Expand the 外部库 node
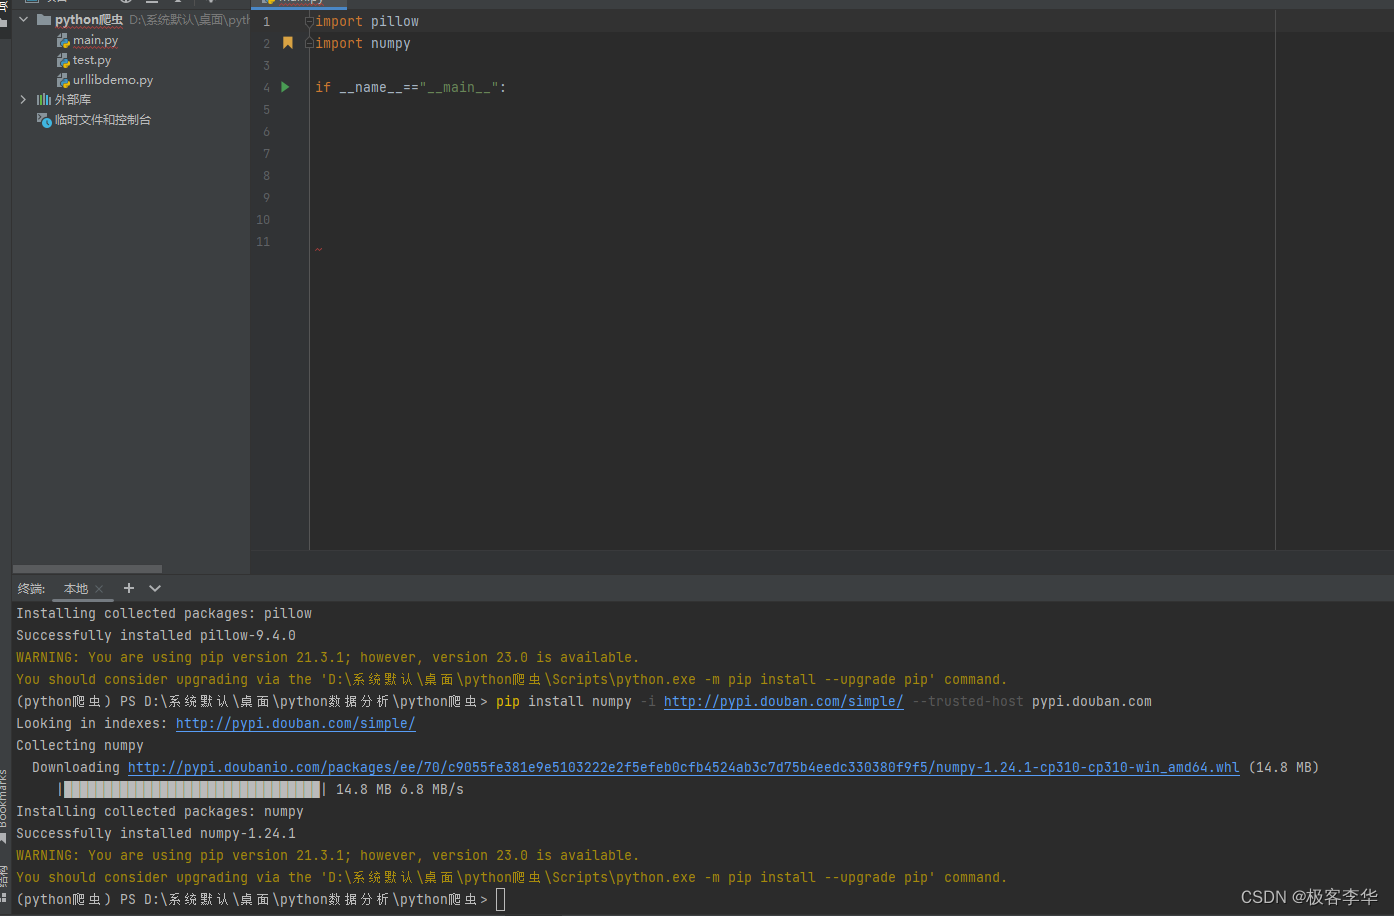The width and height of the screenshot is (1394, 916). [x=23, y=100]
